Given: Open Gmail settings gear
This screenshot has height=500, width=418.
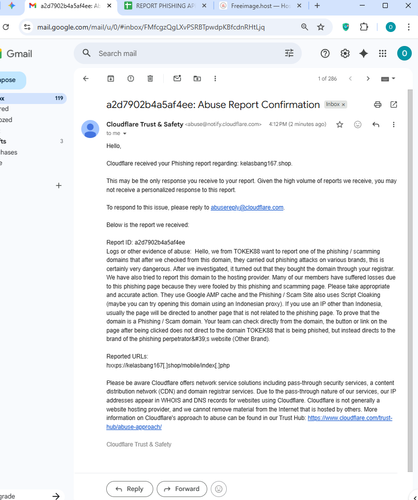Looking at the screenshot, I should coord(345,53).
